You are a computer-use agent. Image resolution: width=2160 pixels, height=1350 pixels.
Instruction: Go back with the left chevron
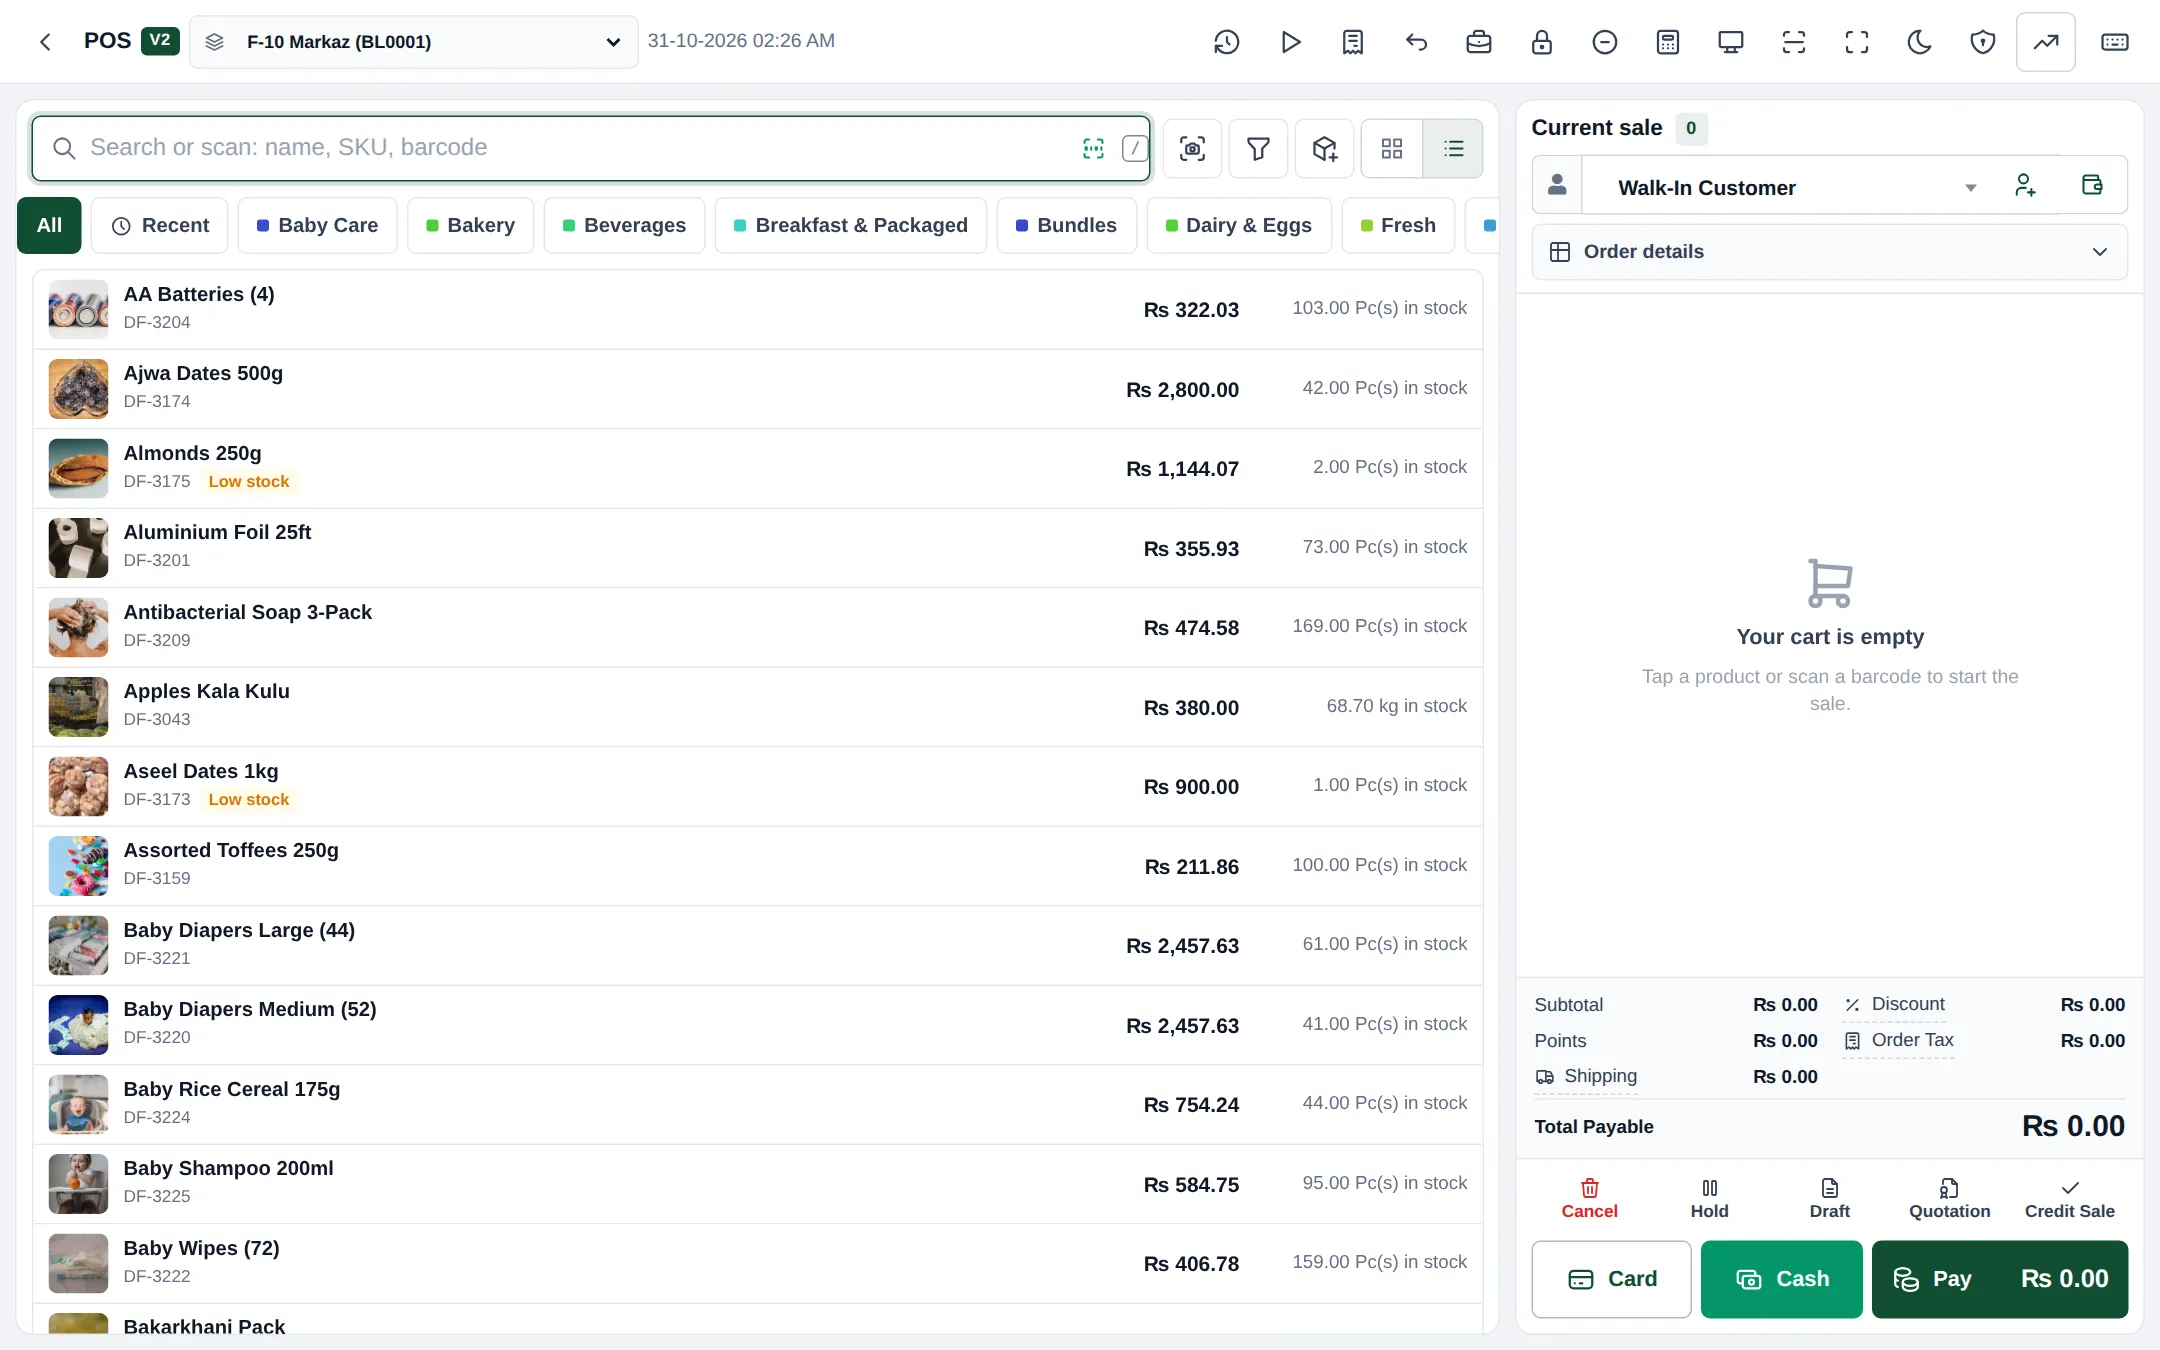(45, 42)
